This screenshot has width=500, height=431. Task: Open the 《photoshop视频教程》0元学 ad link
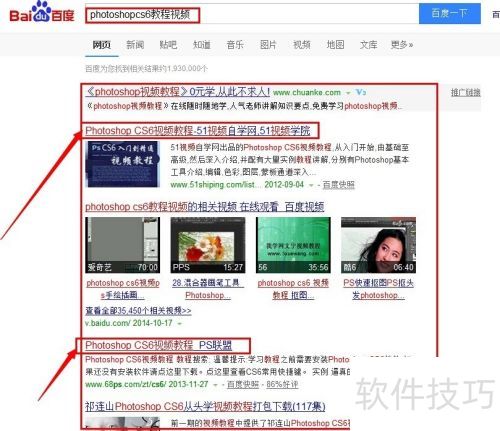tap(178, 92)
